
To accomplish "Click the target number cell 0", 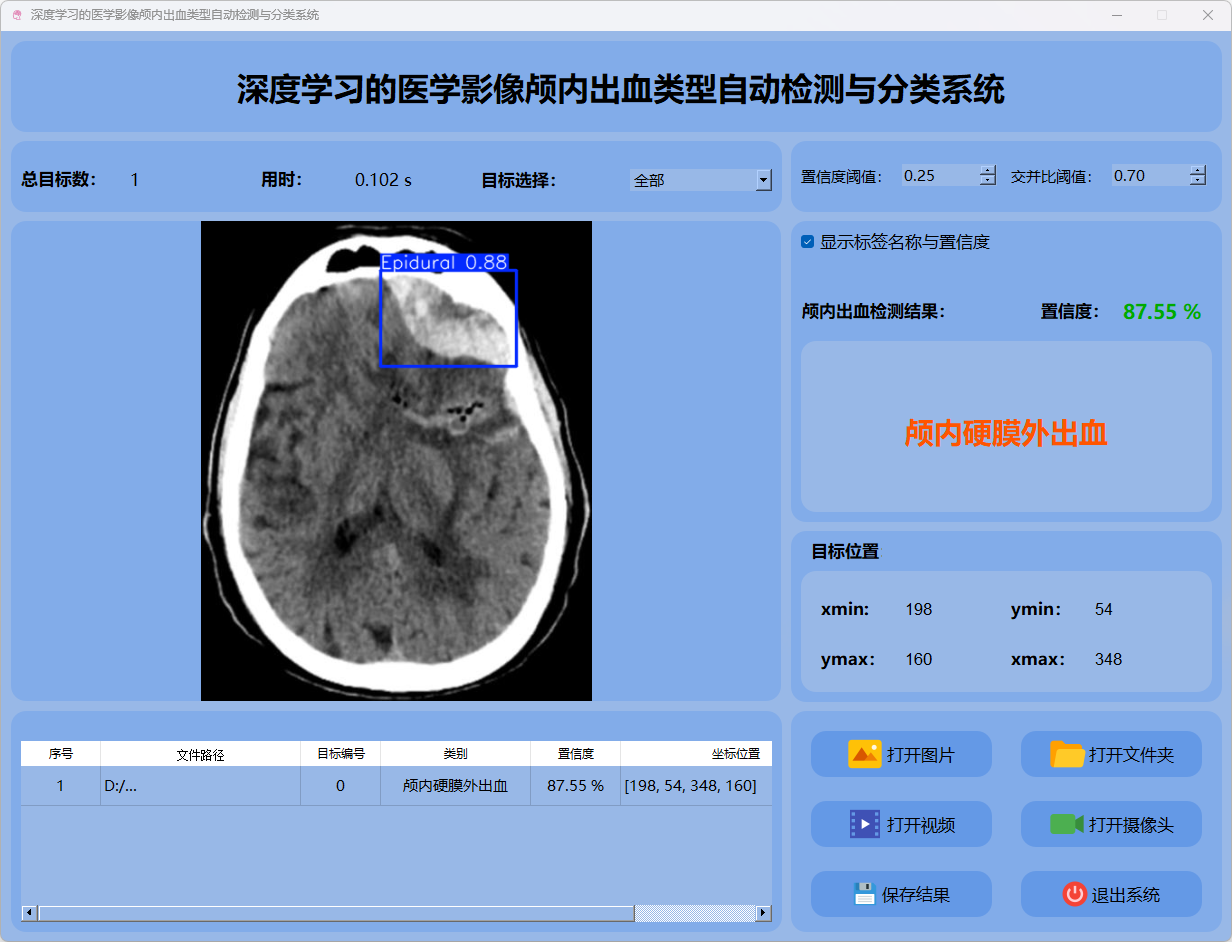I will (341, 786).
